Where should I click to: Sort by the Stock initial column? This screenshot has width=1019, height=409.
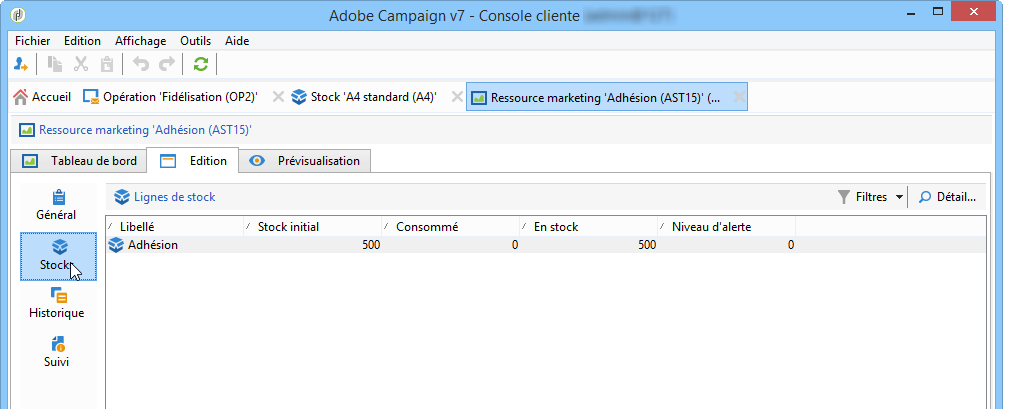click(x=314, y=227)
